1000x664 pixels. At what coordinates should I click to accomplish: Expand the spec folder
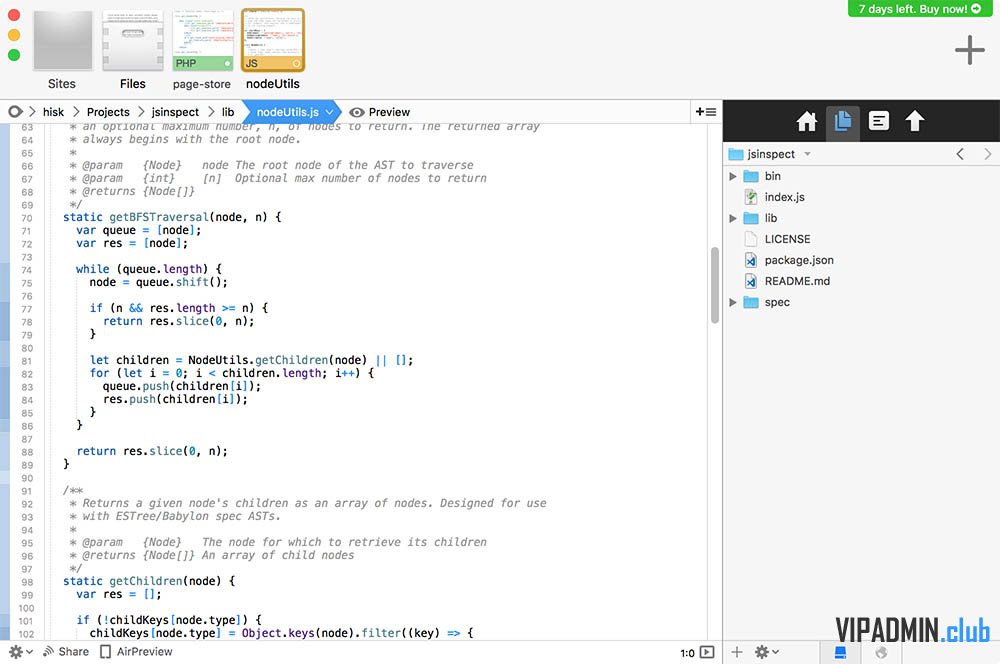tap(733, 302)
